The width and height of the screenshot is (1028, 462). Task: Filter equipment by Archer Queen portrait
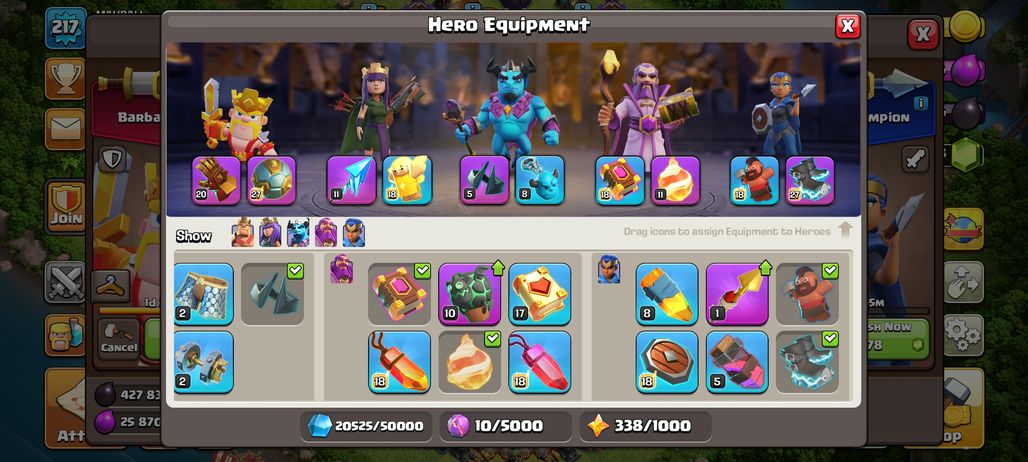point(270,233)
